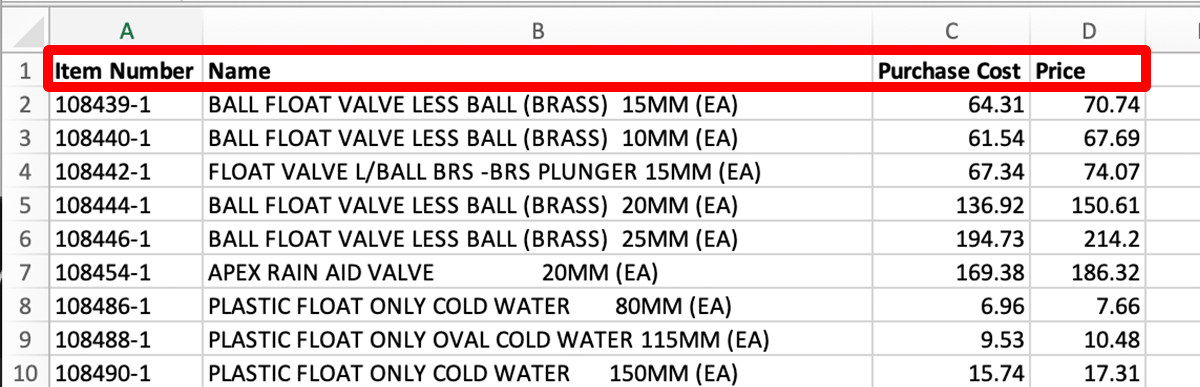Image resolution: width=1200 pixels, height=387 pixels.
Task: Select cell with item 108490-1
Action: pyautogui.click(x=126, y=375)
